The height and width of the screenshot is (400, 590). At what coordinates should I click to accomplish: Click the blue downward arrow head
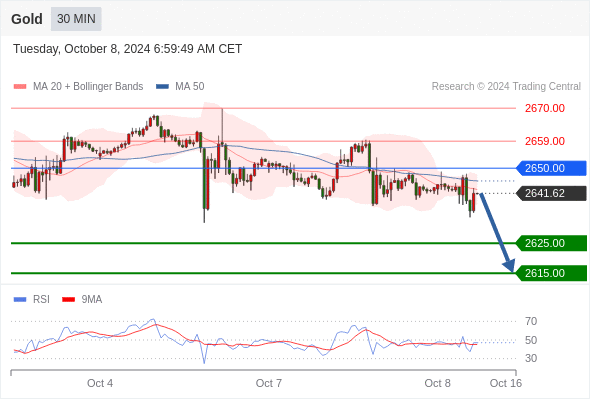[509, 265]
